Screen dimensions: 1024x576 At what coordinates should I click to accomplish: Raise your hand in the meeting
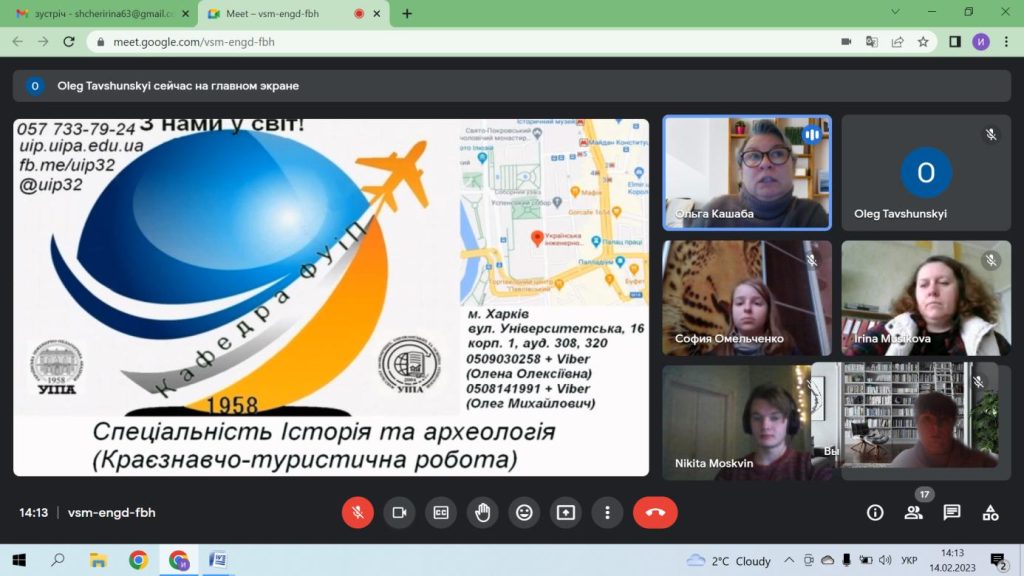pyautogui.click(x=483, y=513)
